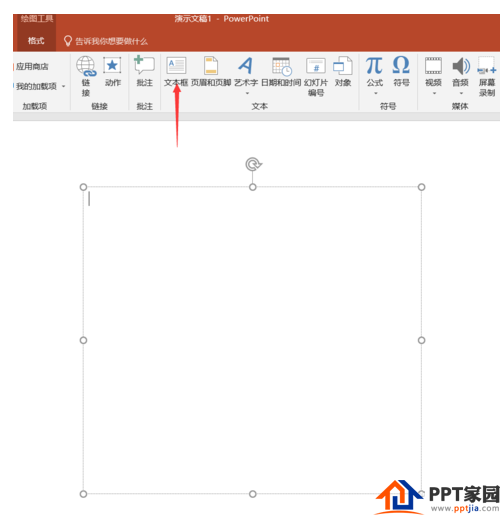Click the Tell me what you want search box
Screen dimensions: 500x515
(x=105, y=41)
